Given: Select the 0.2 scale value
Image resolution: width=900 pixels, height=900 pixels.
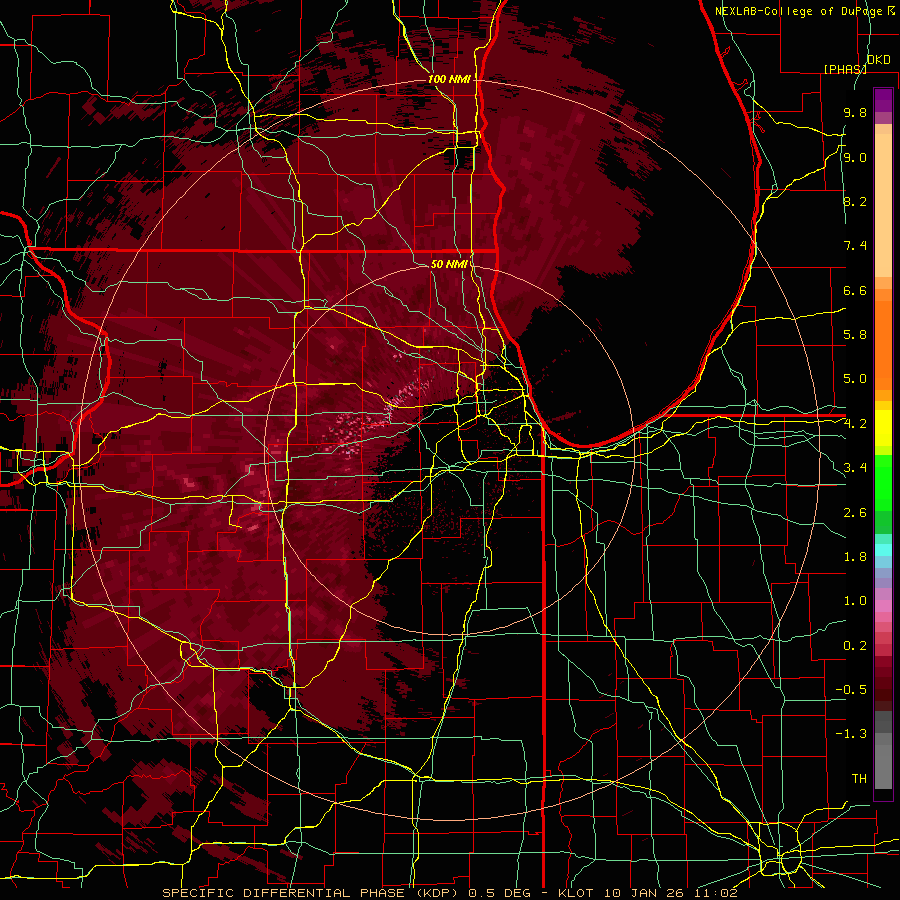Looking at the screenshot, I should [855, 646].
